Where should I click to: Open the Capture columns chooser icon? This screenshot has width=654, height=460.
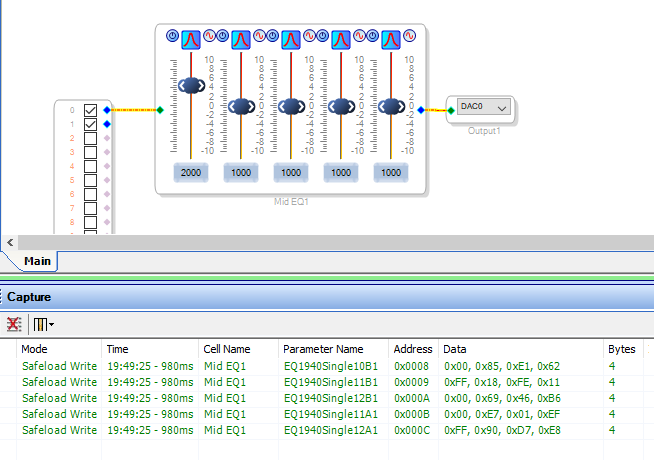43,324
